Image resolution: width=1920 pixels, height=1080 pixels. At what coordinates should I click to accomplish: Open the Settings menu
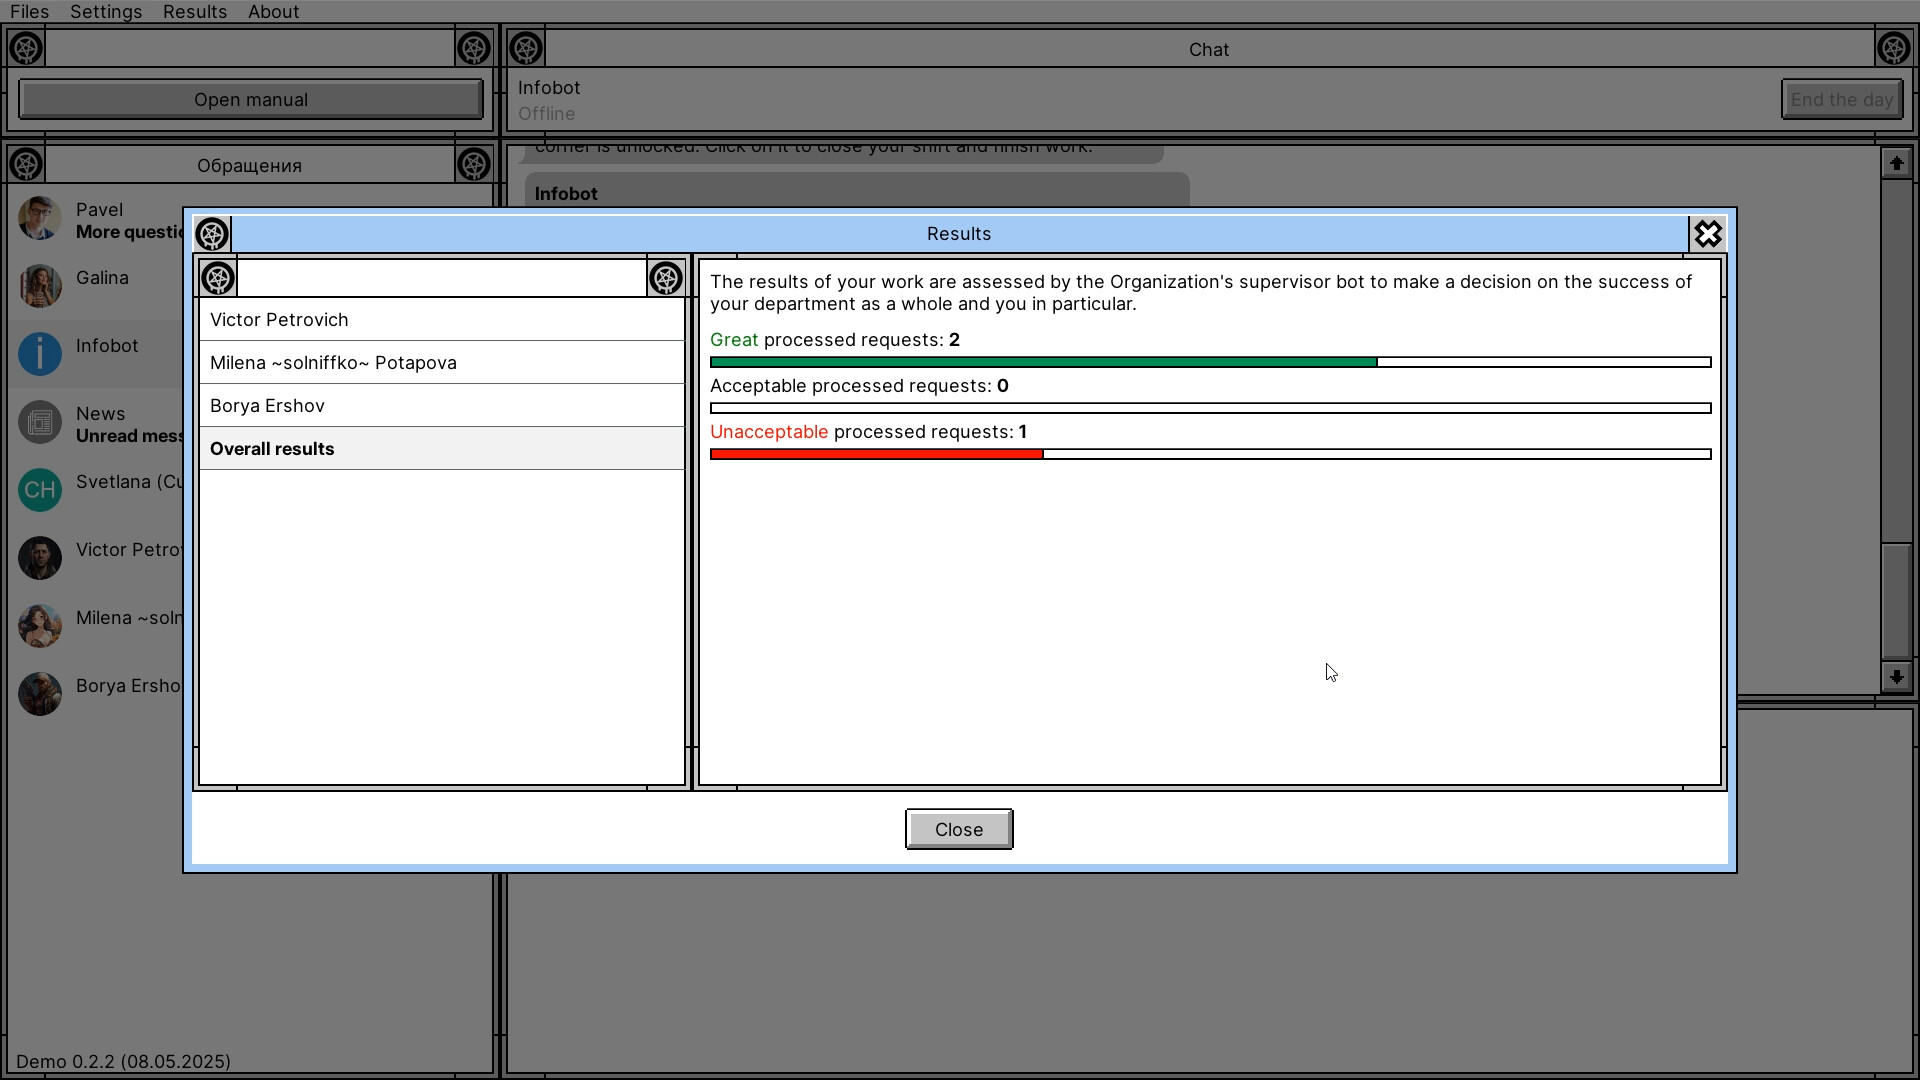pos(105,11)
